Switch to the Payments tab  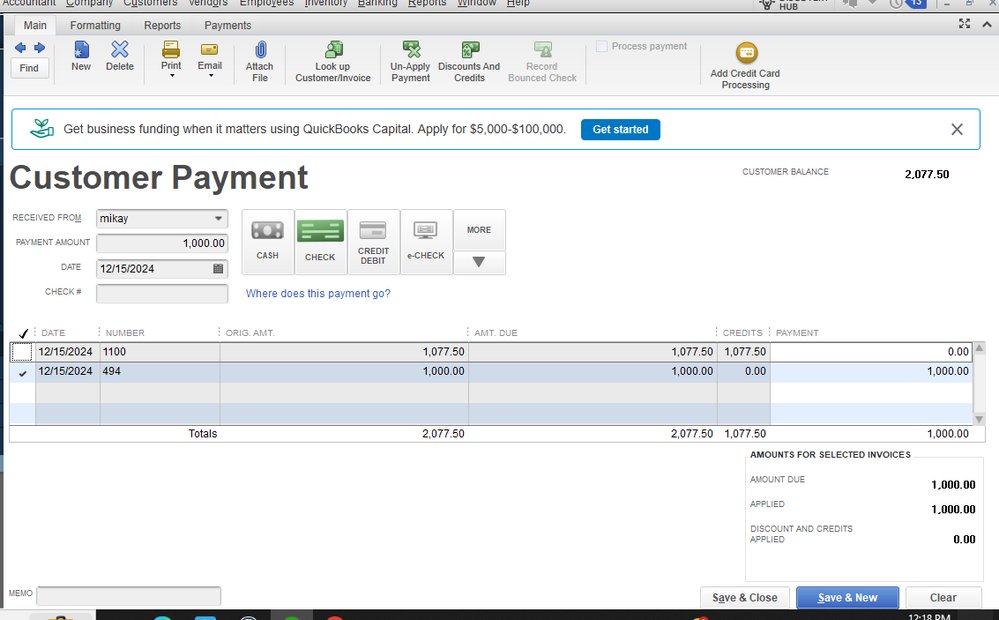(227, 25)
